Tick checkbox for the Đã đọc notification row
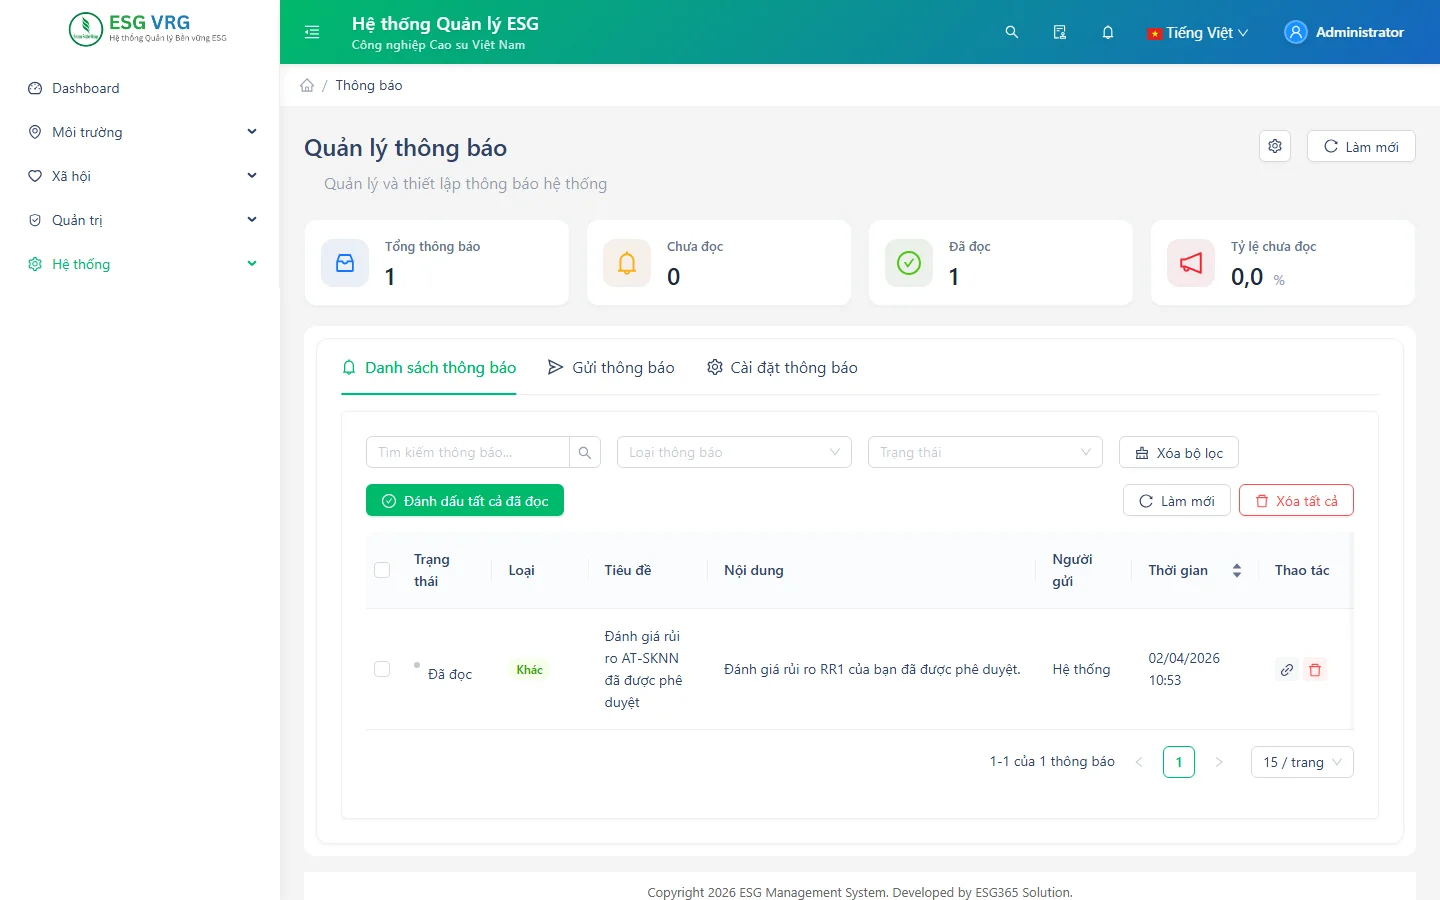Screen dimensions: 1440x900 tap(382, 669)
